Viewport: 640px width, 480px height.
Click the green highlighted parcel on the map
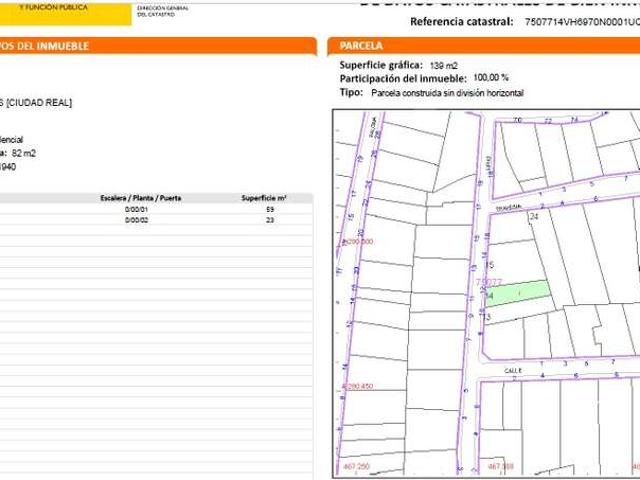pyautogui.click(x=518, y=293)
